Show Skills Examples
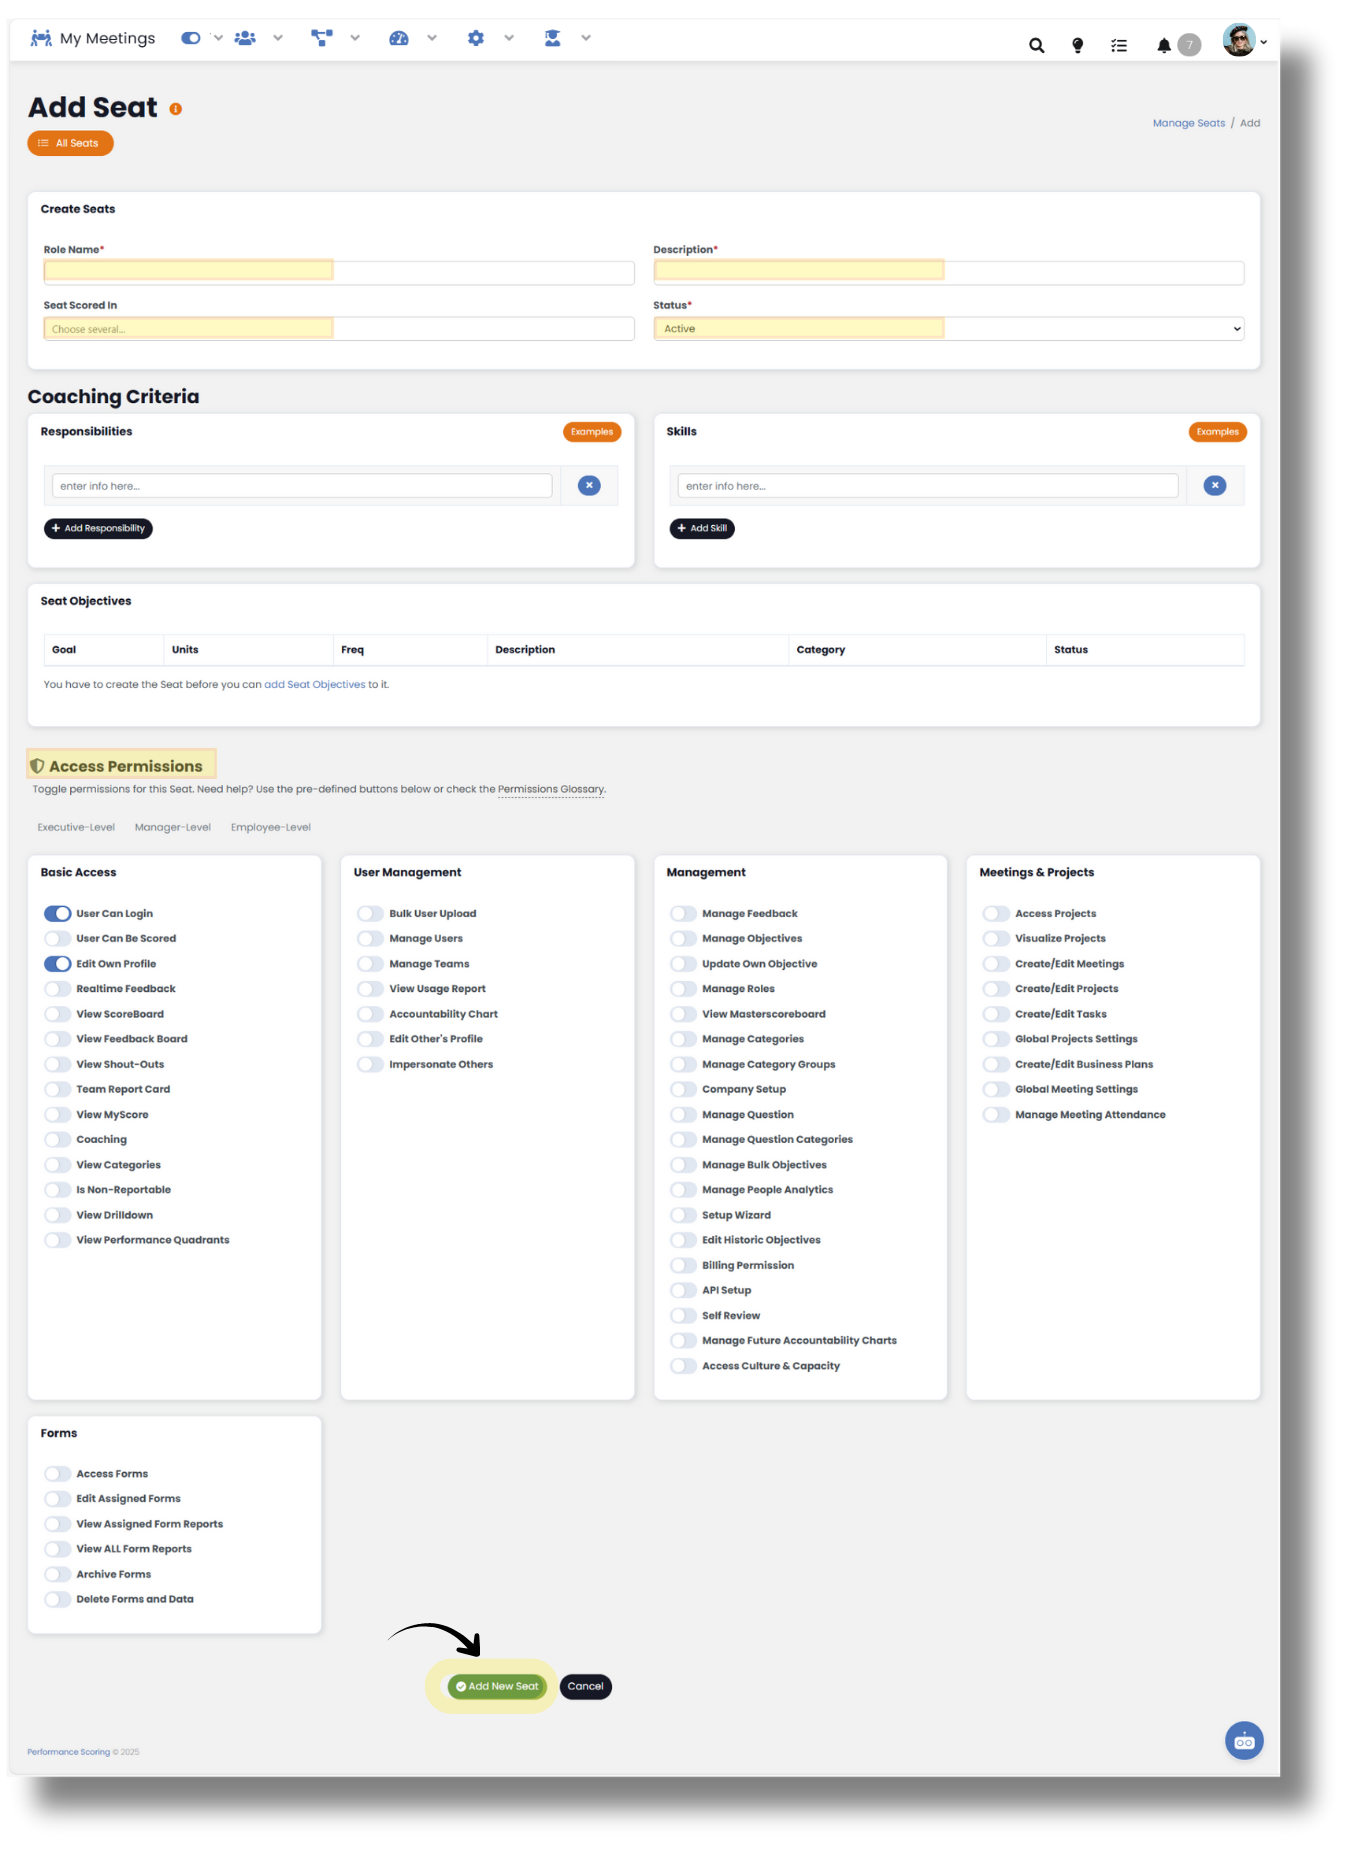The image size is (1350, 1860). pyautogui.click(x=1218, y=432)
